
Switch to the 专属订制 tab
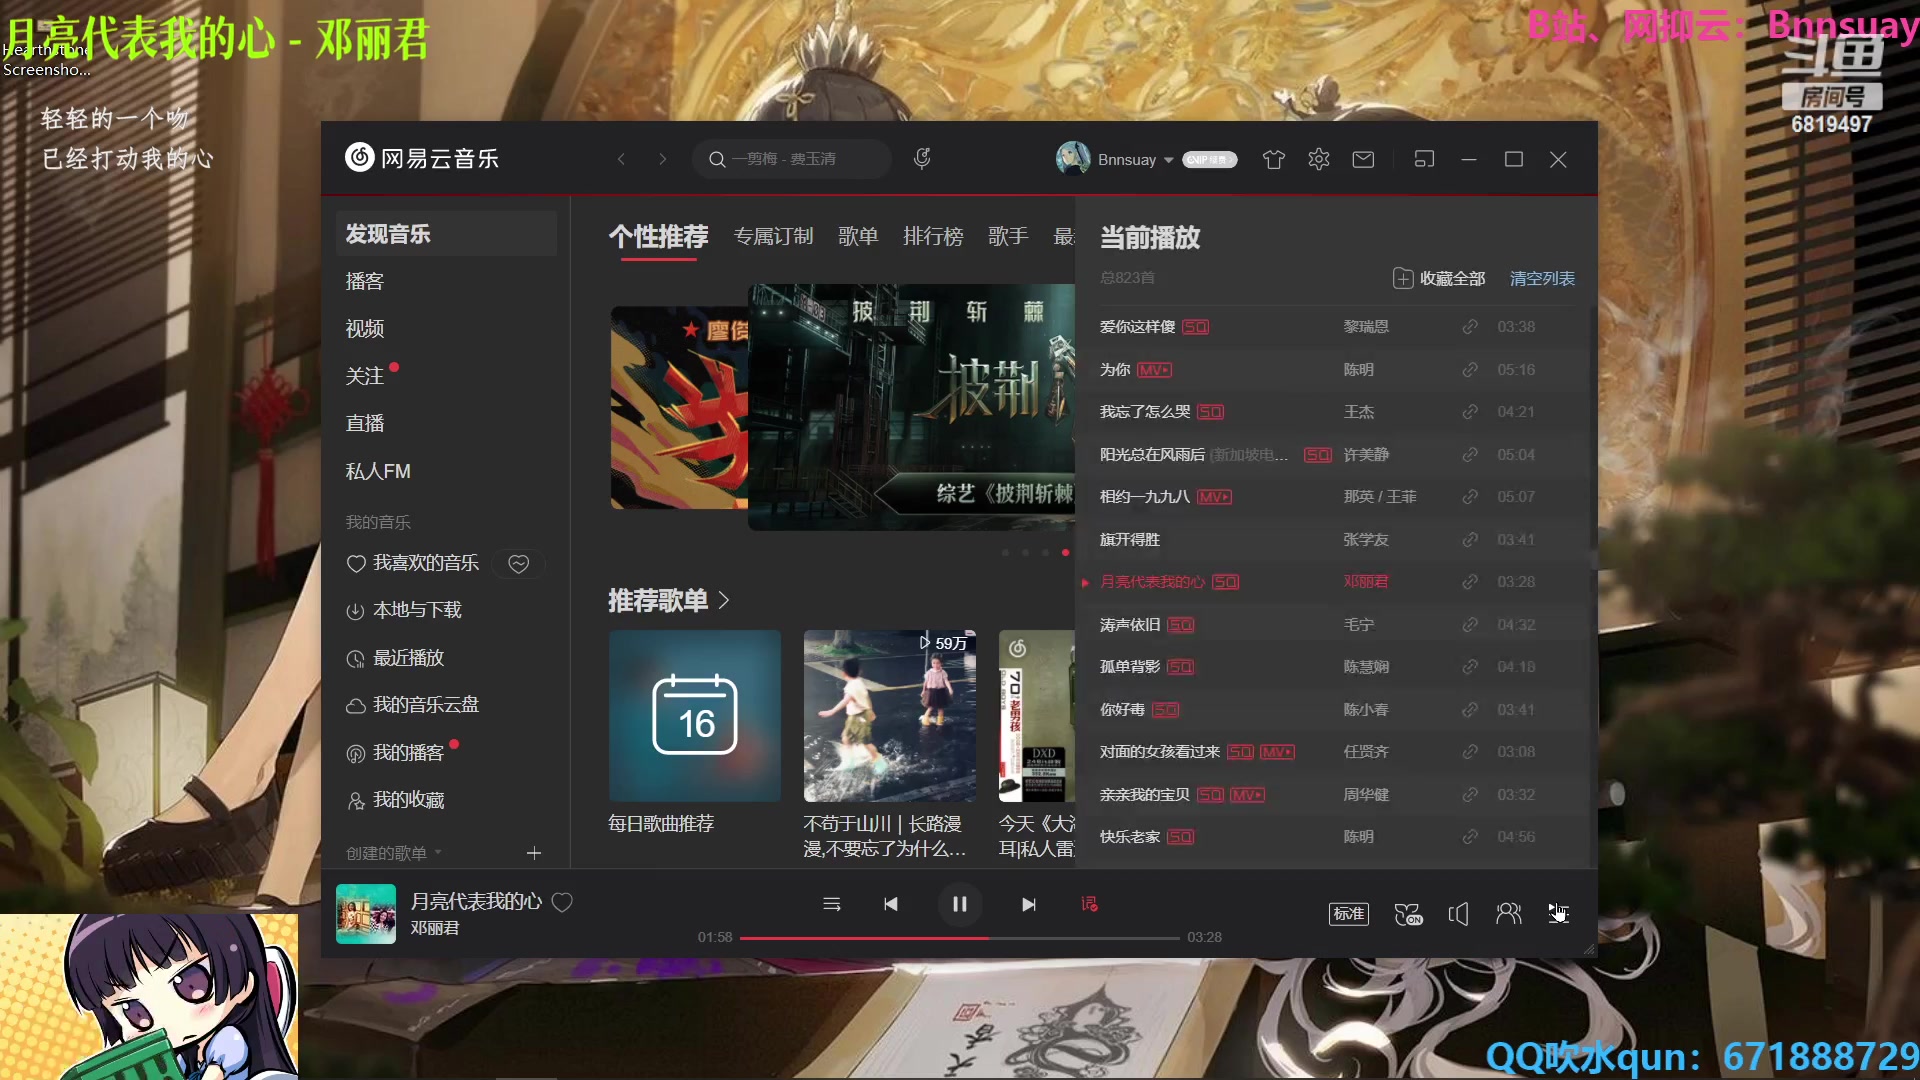click(x=773, y=237)
